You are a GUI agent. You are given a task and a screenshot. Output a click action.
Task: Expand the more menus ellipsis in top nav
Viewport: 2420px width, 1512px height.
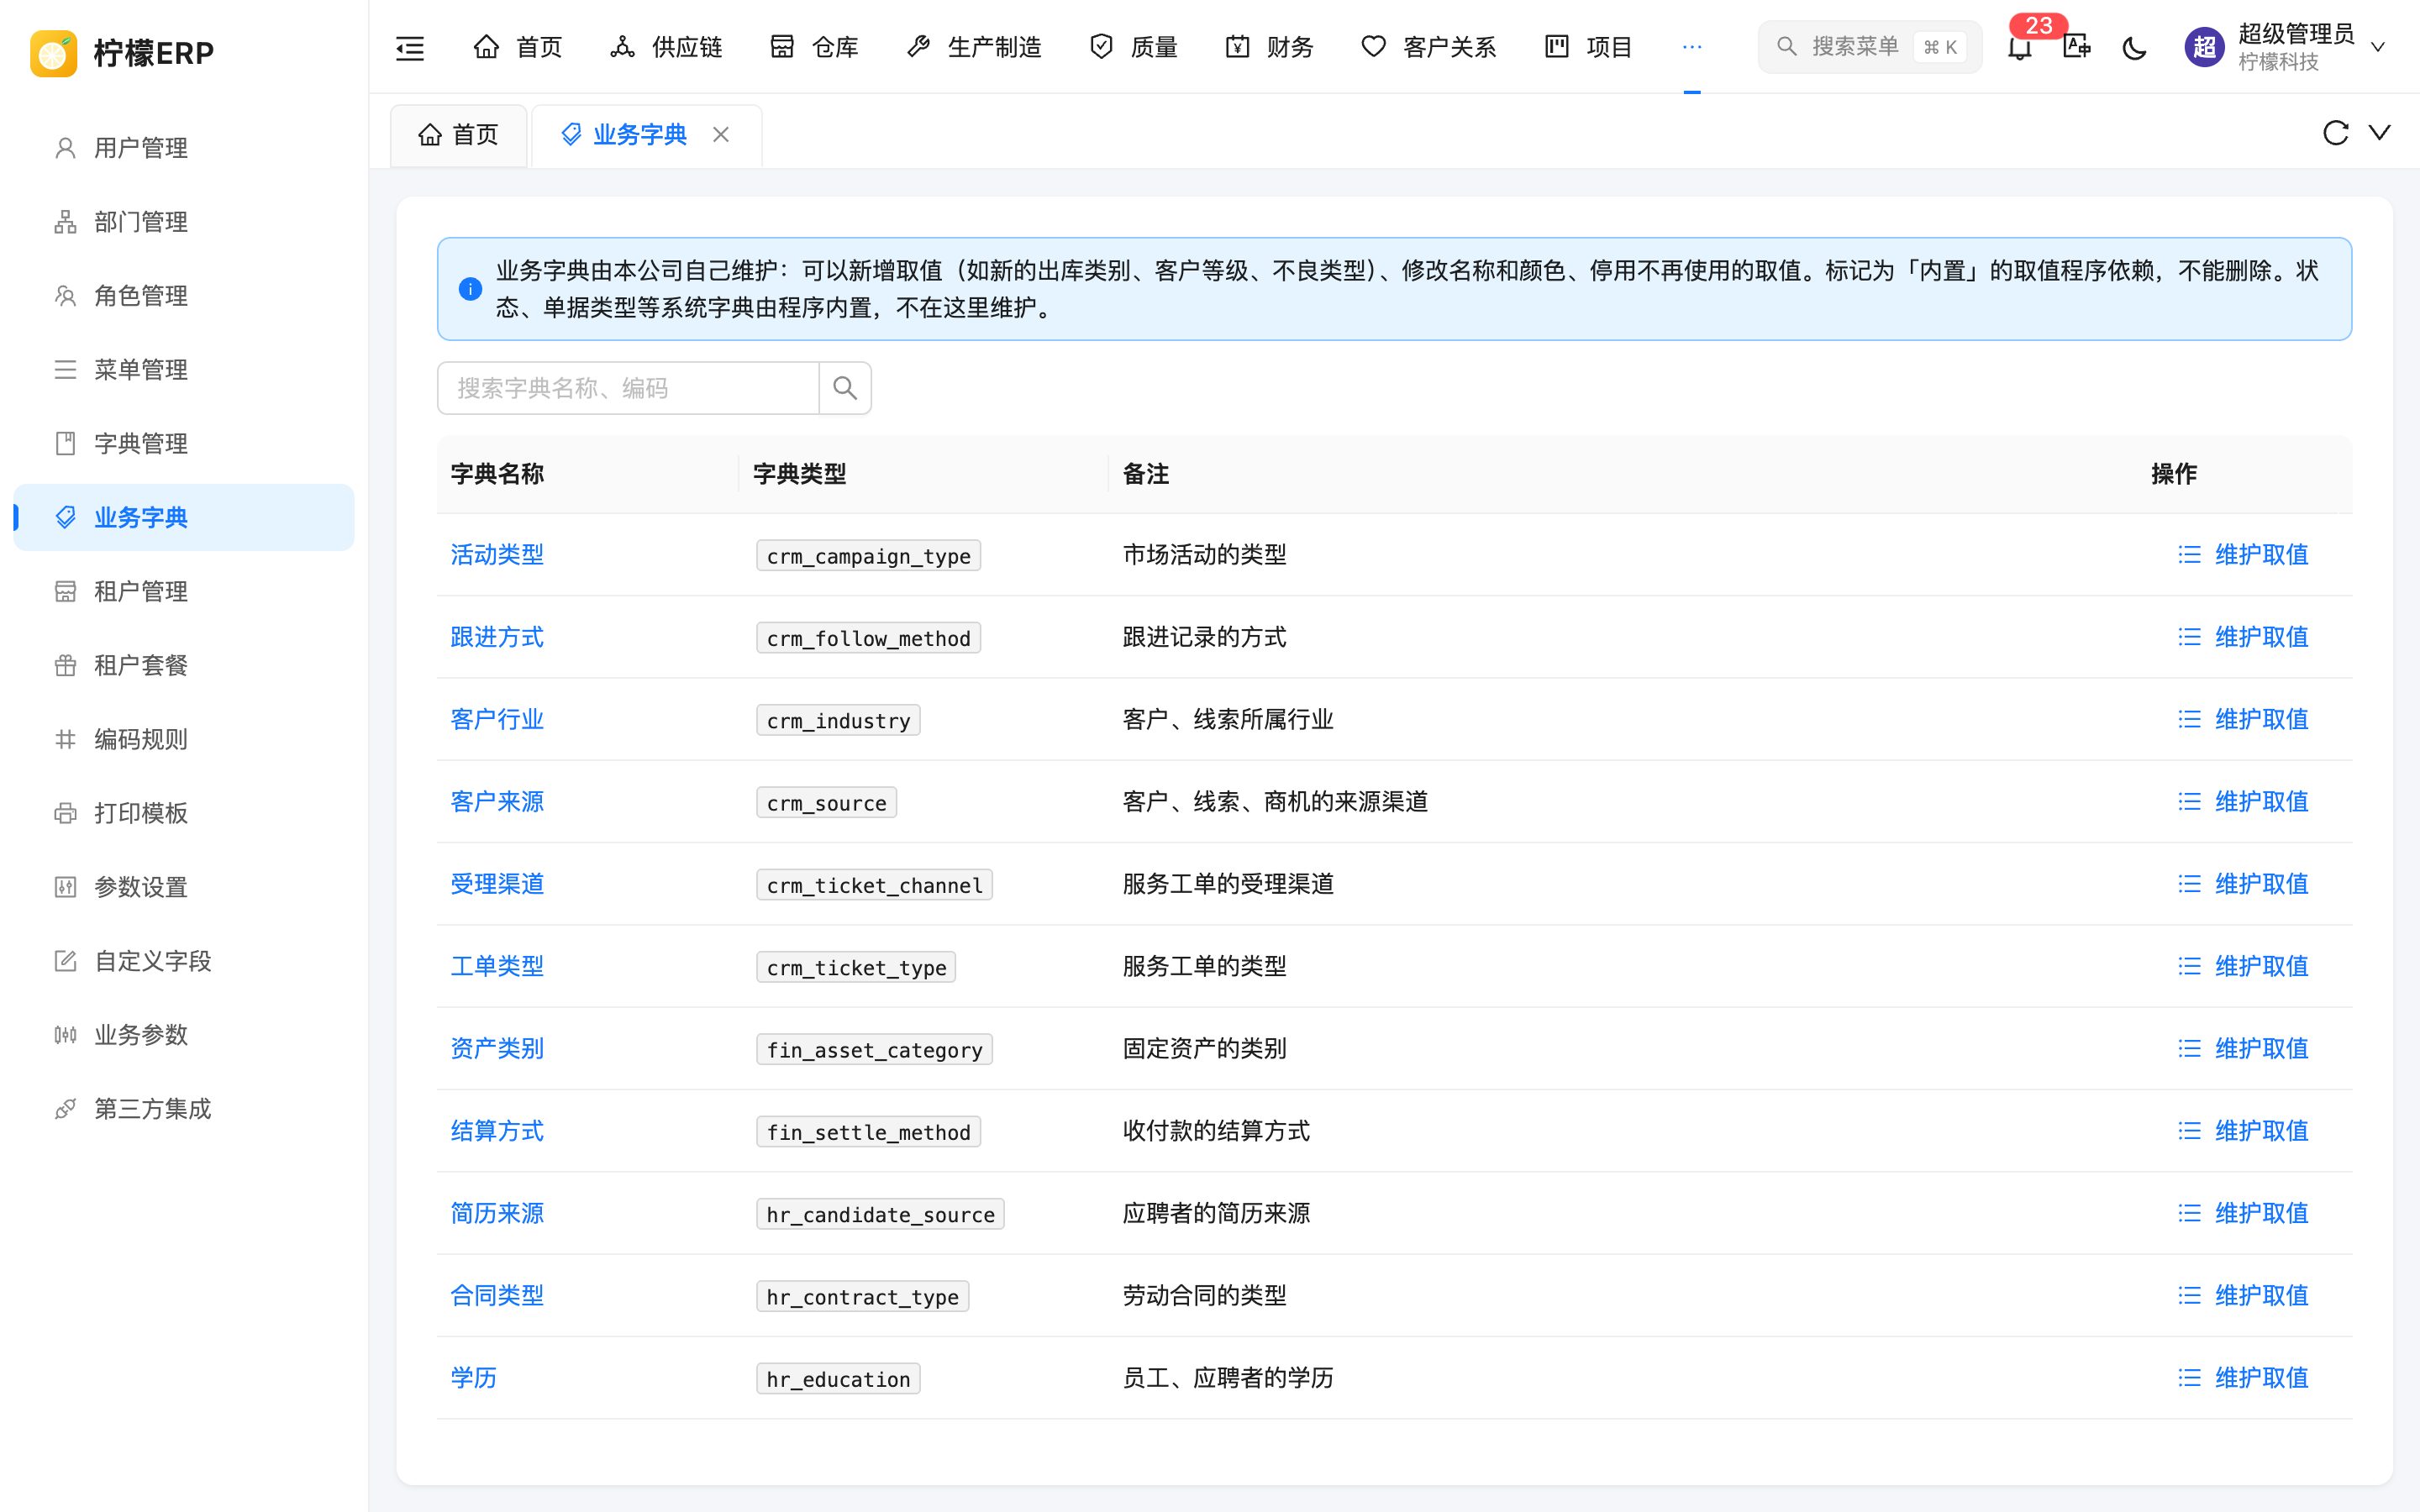tap(1692, 47)
